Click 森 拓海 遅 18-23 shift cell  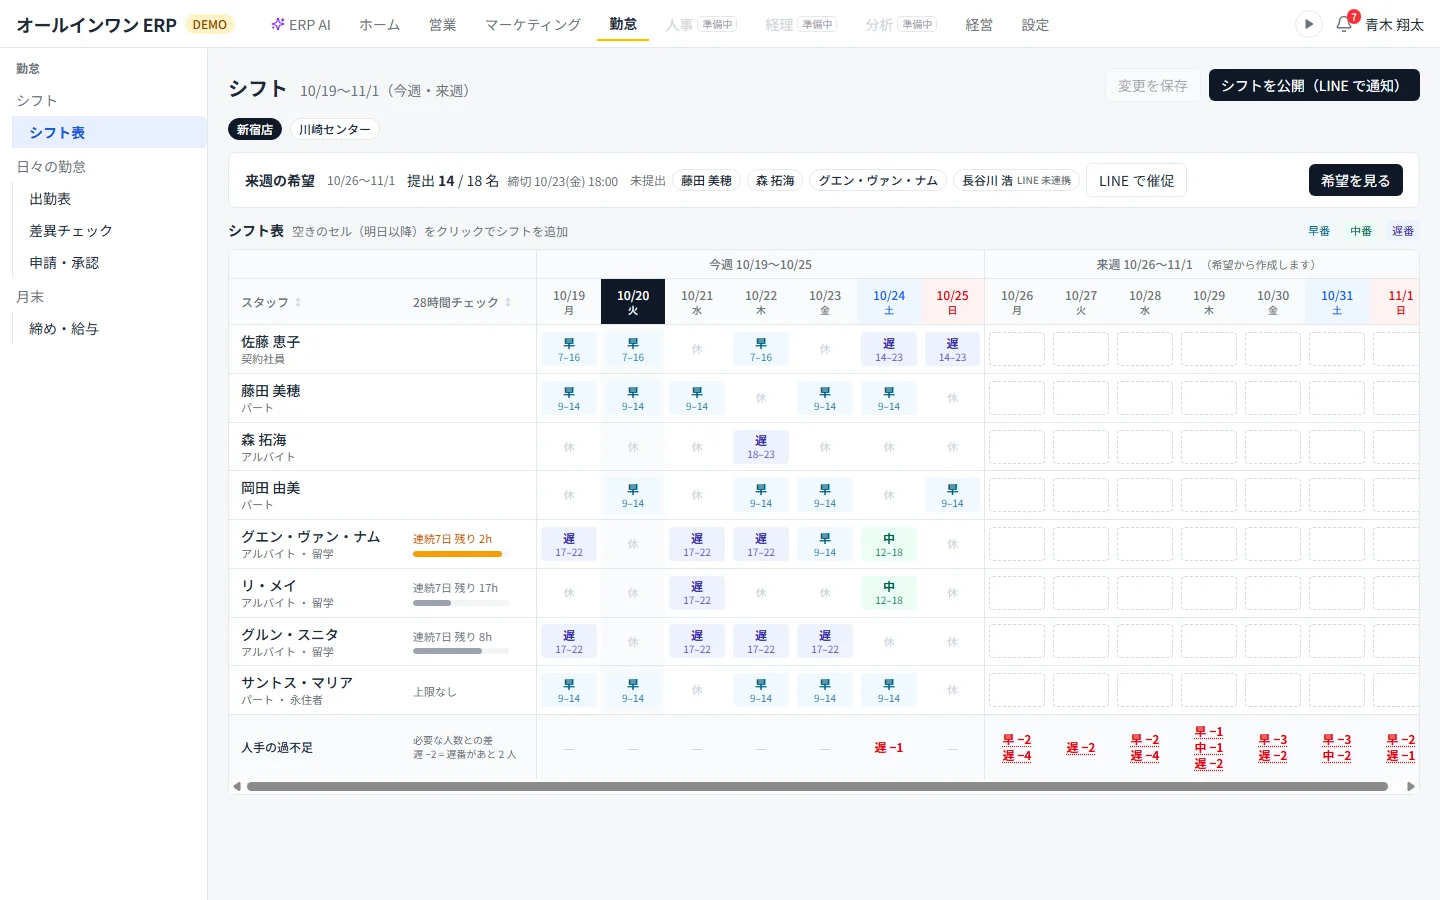(761, 447)
